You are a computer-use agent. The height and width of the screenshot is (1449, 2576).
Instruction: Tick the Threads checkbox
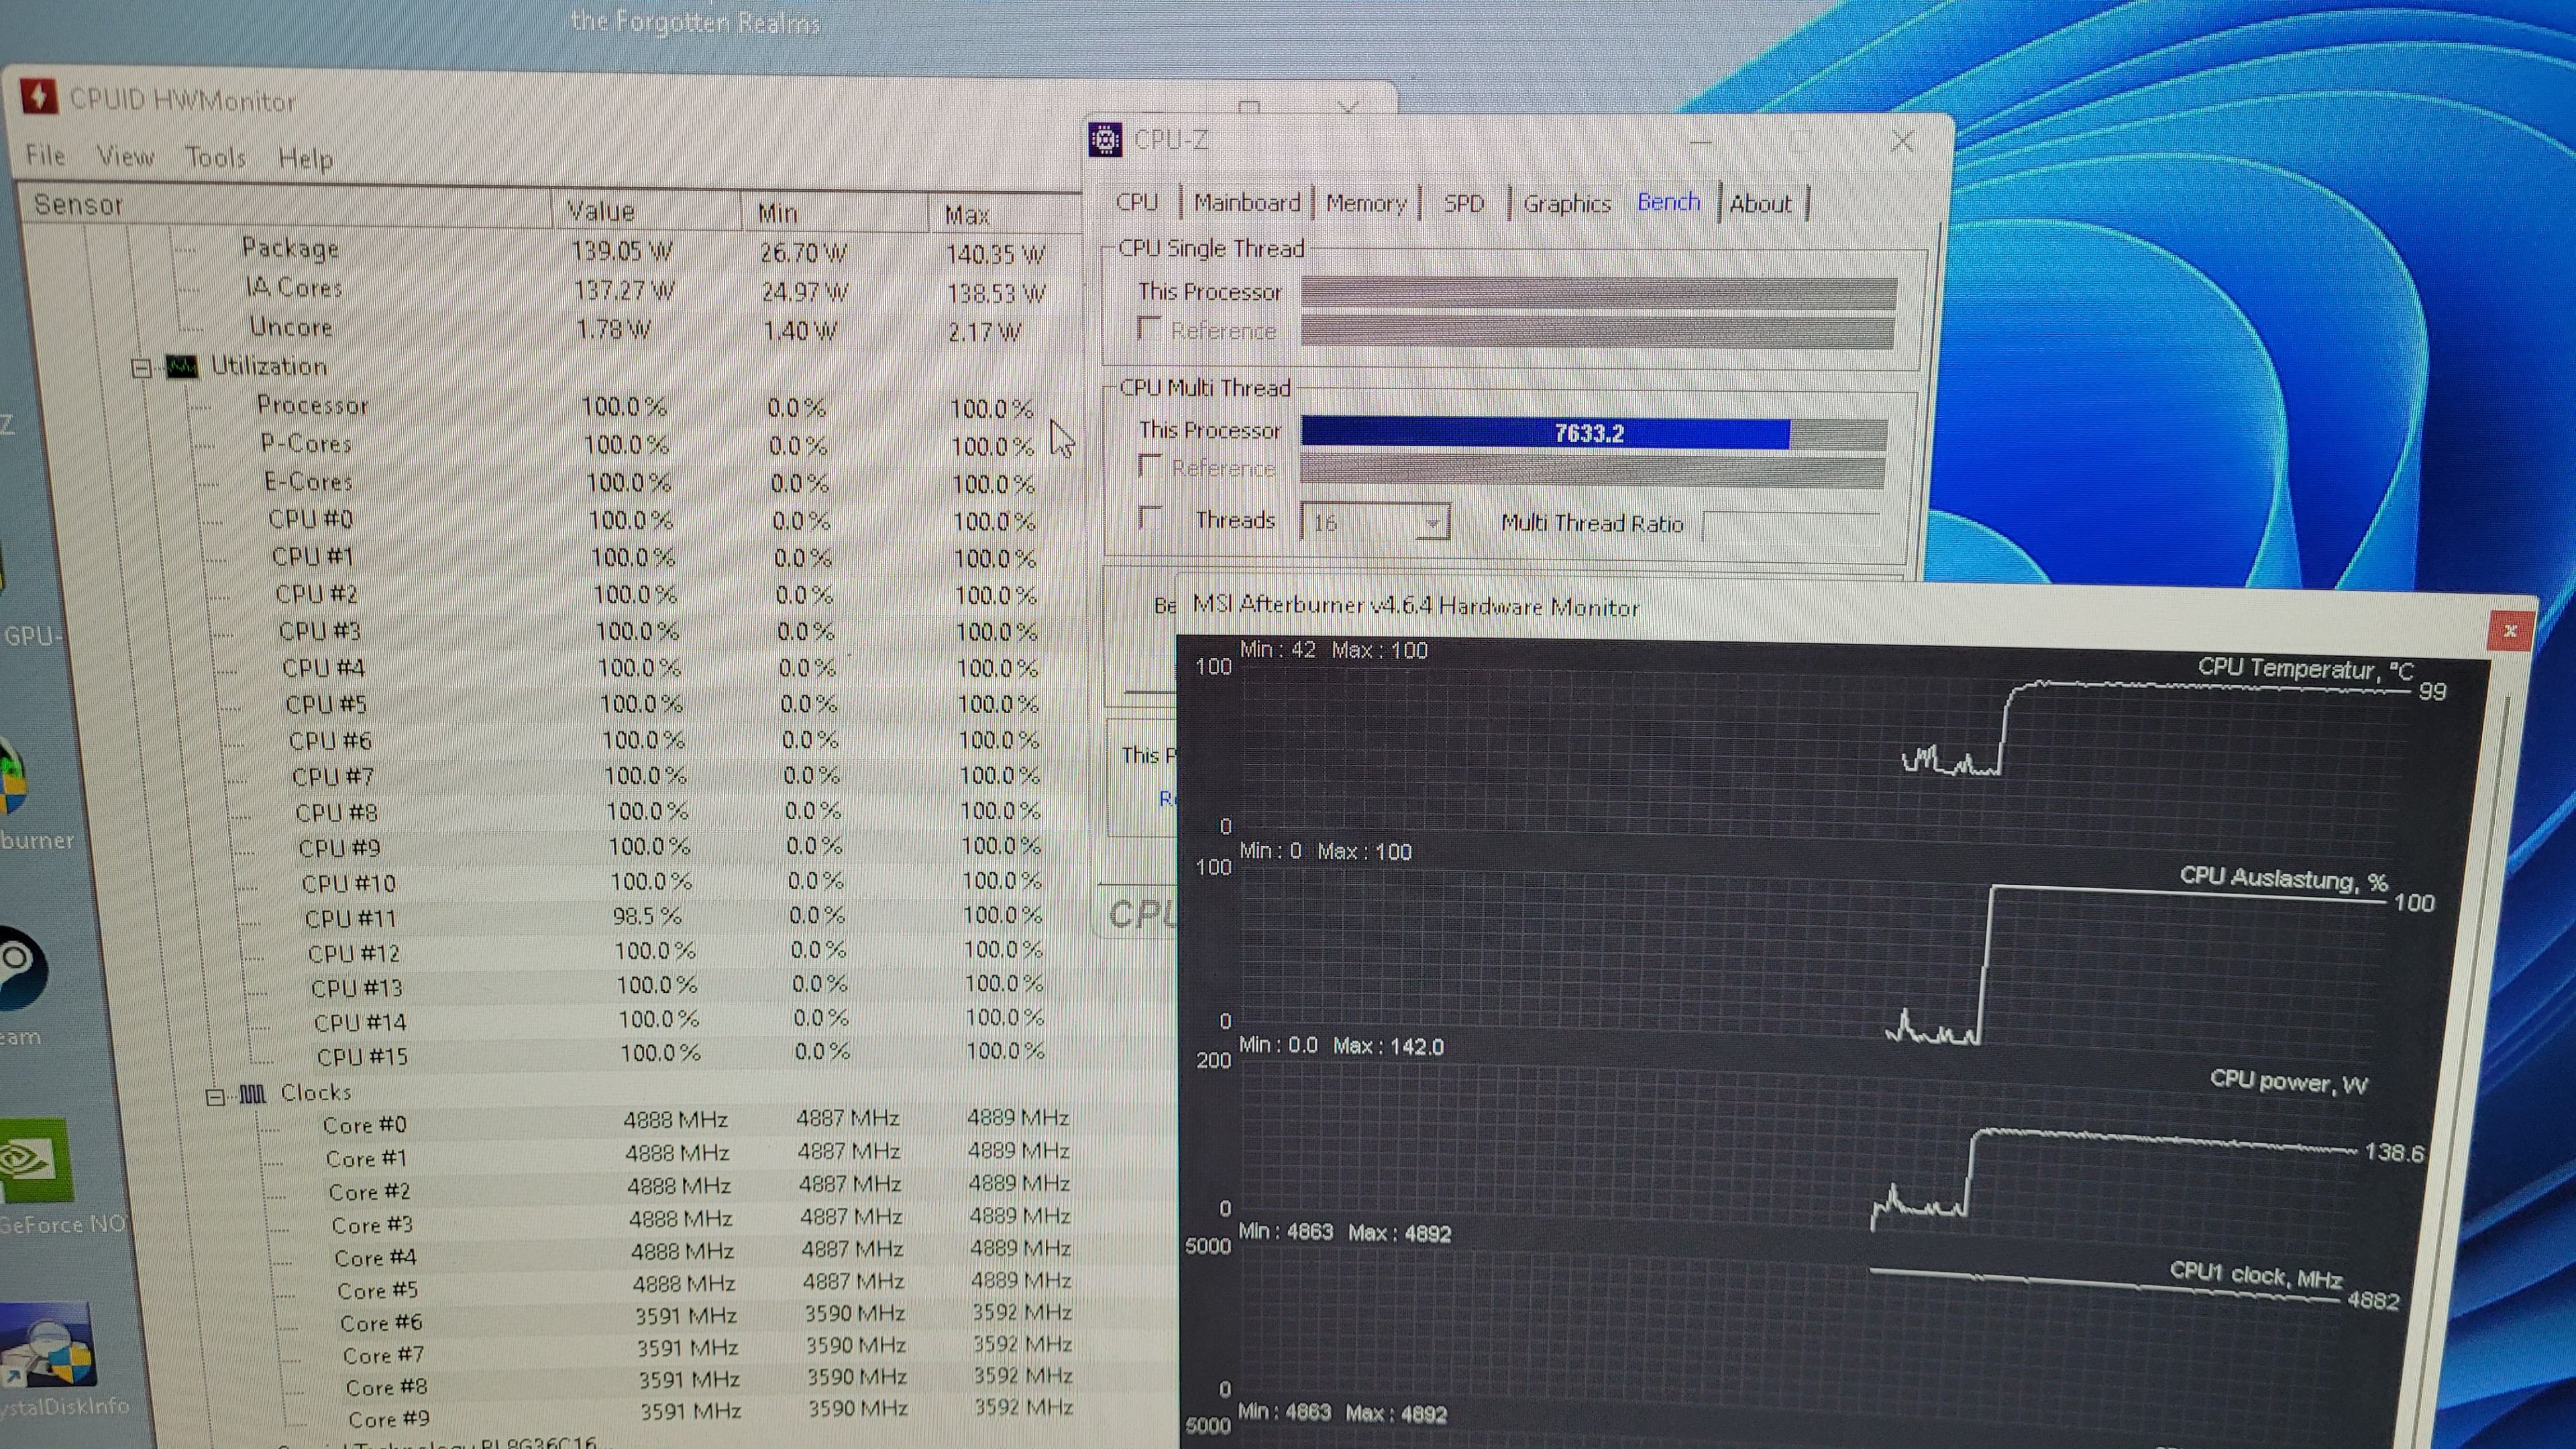(x=1150, y=518)
